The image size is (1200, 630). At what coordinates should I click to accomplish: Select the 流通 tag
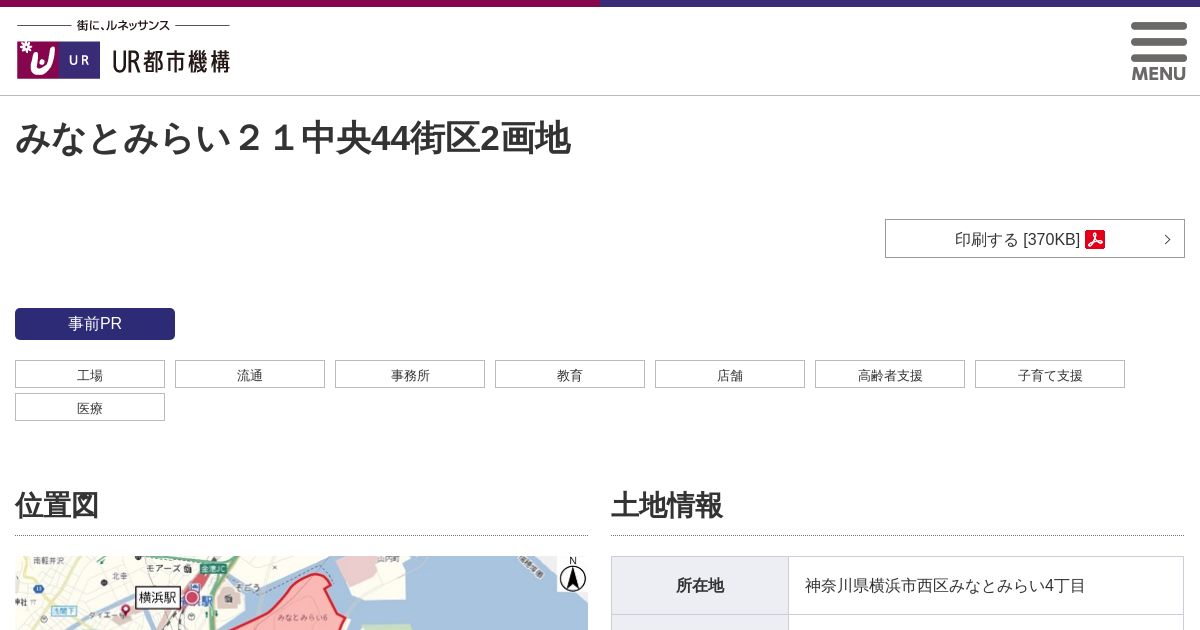[250, 375]
